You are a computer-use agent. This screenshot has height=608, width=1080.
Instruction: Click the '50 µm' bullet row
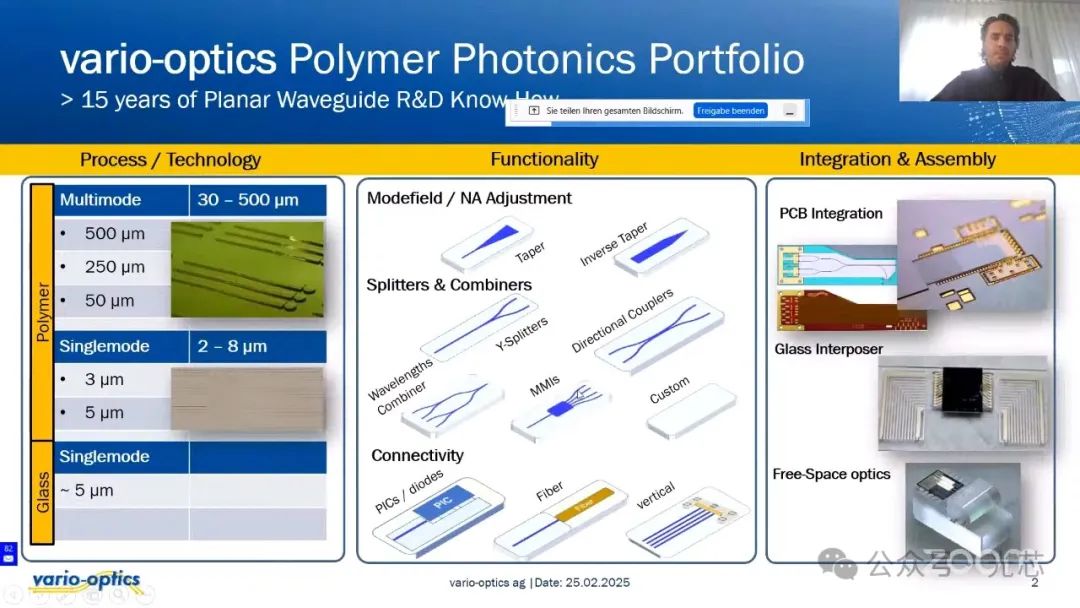click(x=113, y=300)
